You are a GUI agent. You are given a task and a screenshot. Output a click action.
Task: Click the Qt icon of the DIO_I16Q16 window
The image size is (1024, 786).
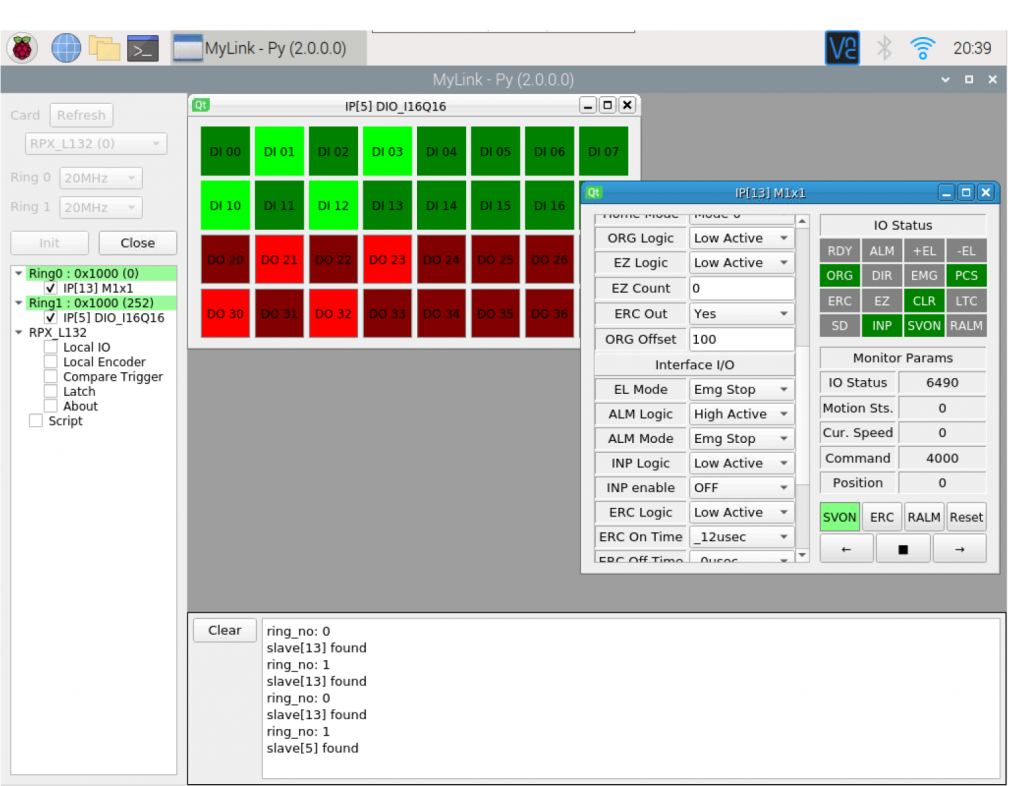(200, 106)
